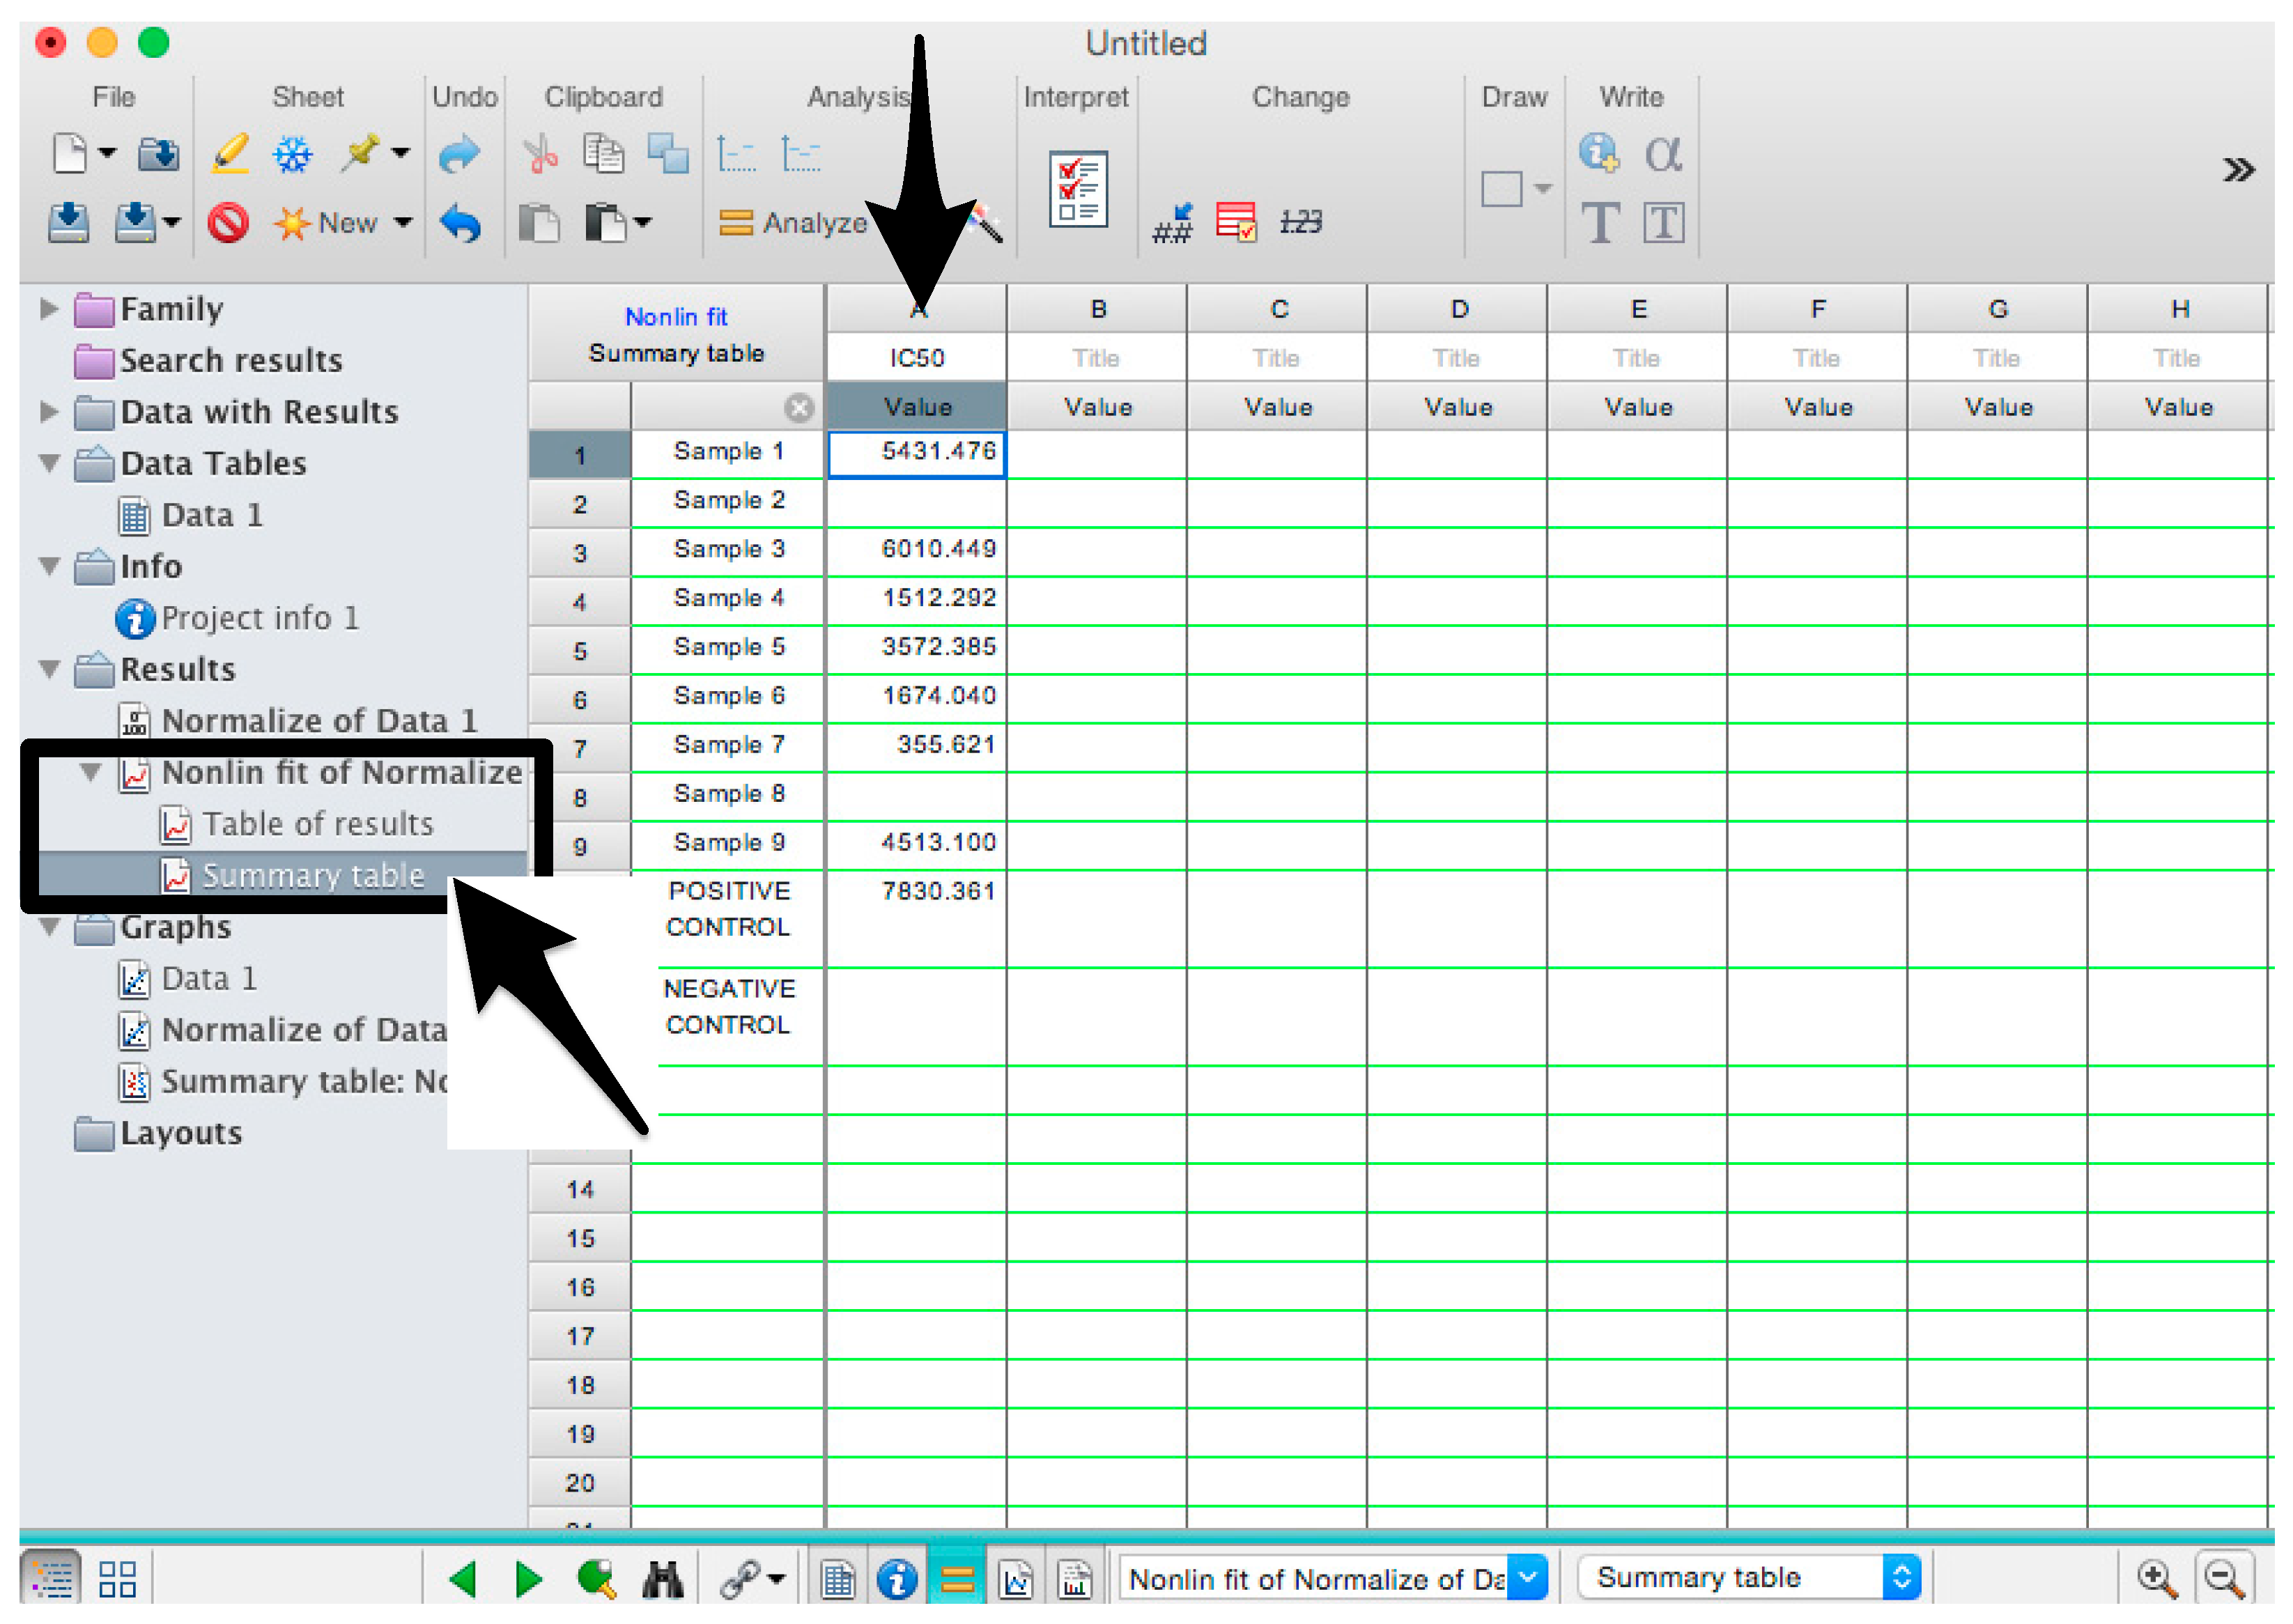Click the blue info icon in bottom bar
Image resolution: width=2293 pixels, height=1624 pixels.
(896, 1579)
